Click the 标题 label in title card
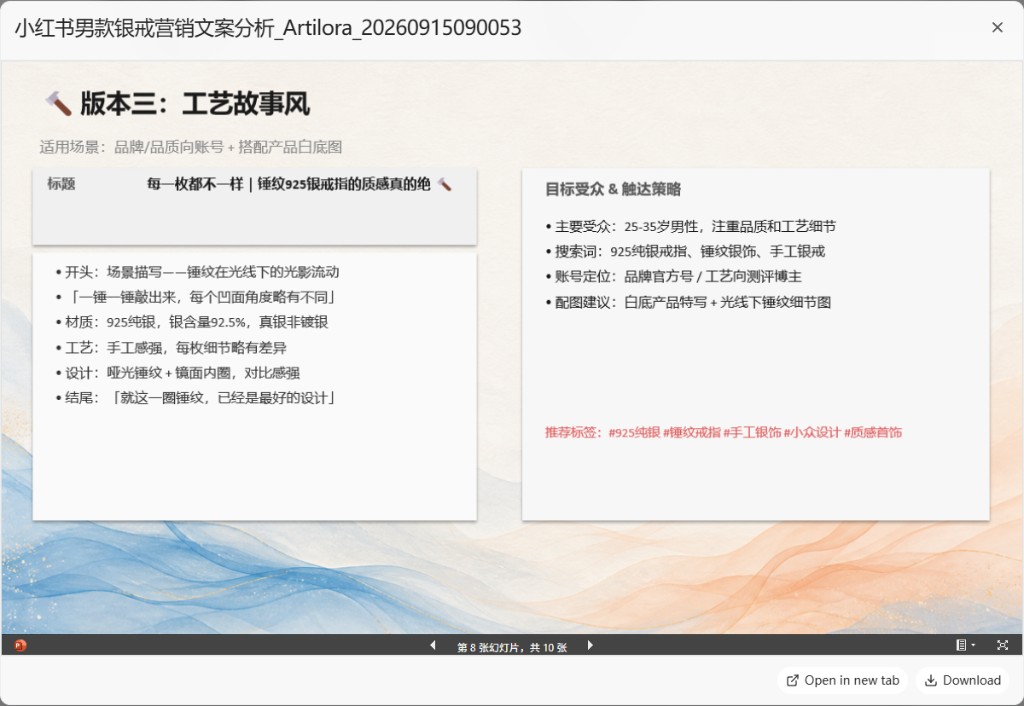Viewport: 1024px width, 706px height. [x=61, y=184]
